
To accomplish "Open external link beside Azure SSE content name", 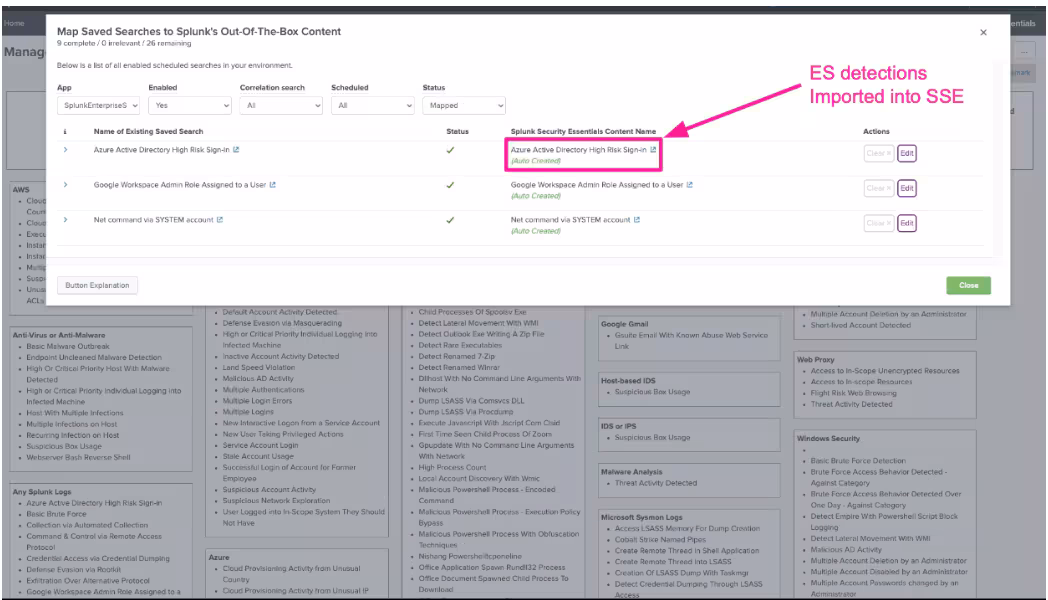I will click(x=653, y=150).
